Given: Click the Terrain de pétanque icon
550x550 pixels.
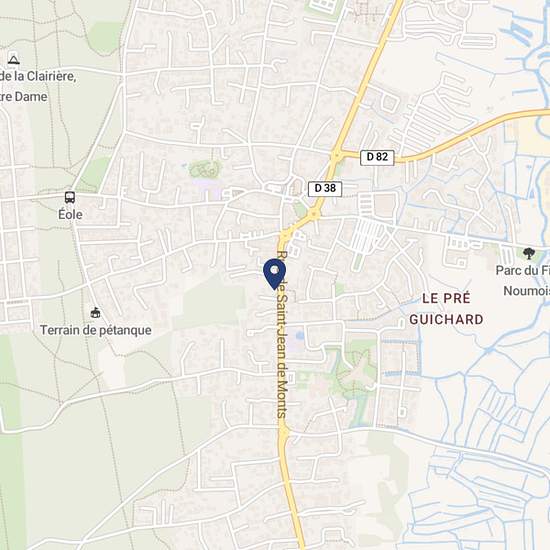Looking at the screenshot, I should pyautogui.click(x=95, y=312).
